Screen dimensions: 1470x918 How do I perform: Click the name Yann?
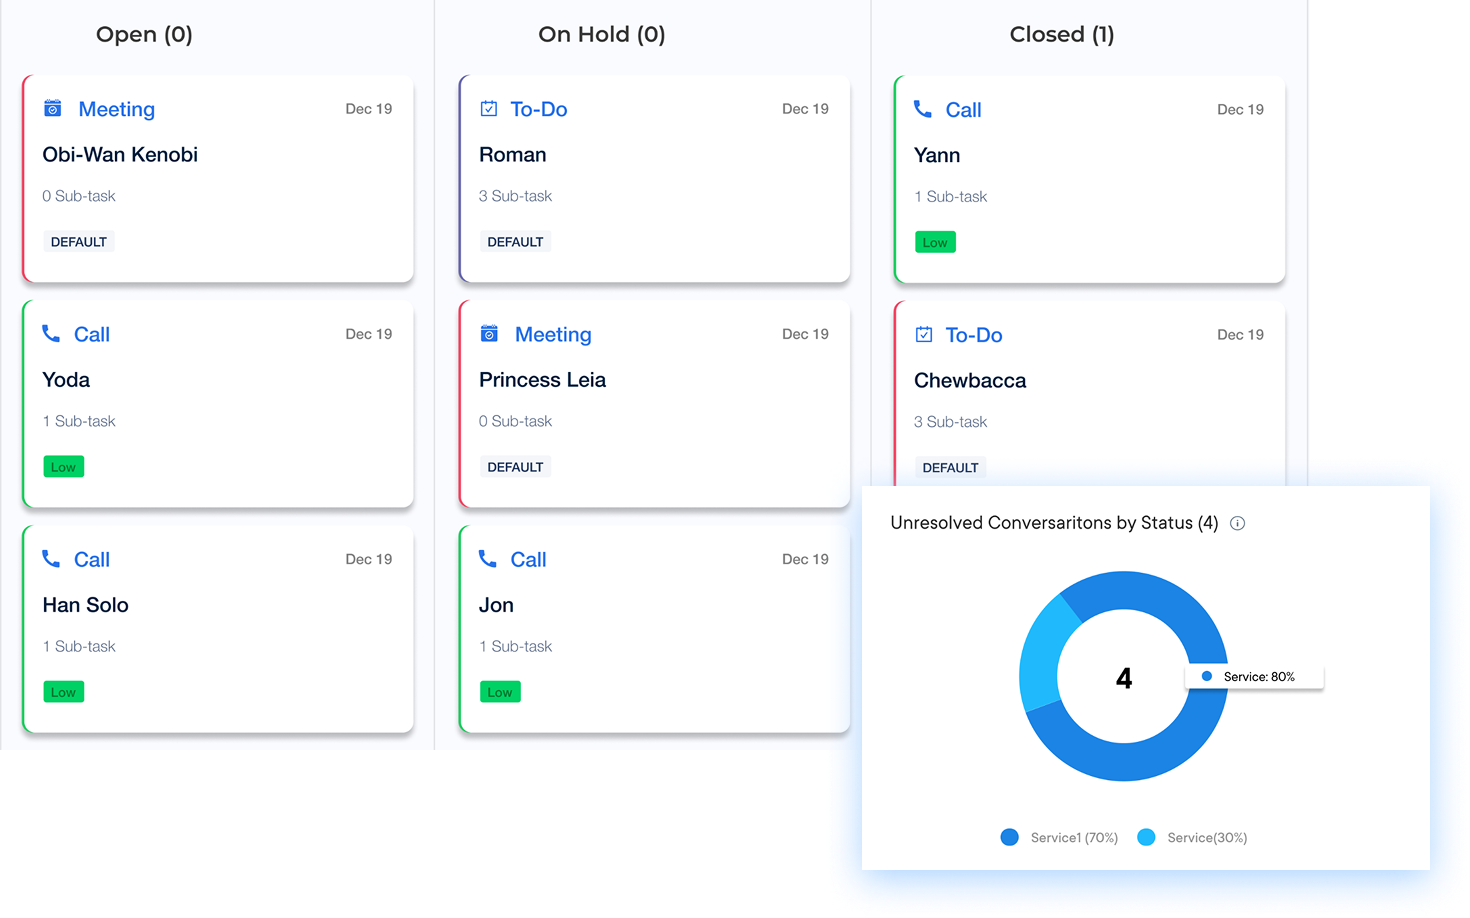click(937, 155)
